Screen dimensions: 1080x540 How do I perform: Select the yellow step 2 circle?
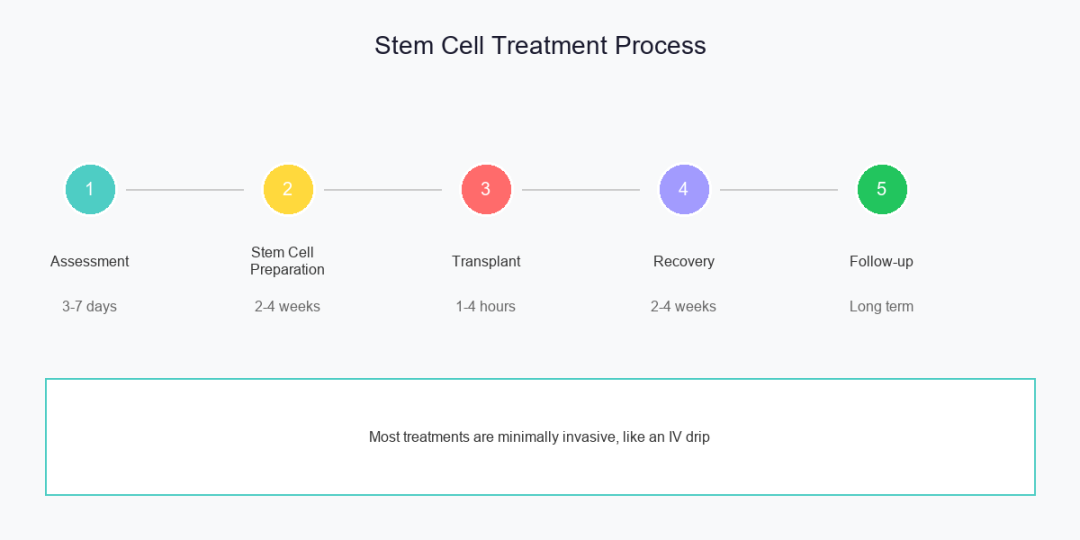point(288,189)
